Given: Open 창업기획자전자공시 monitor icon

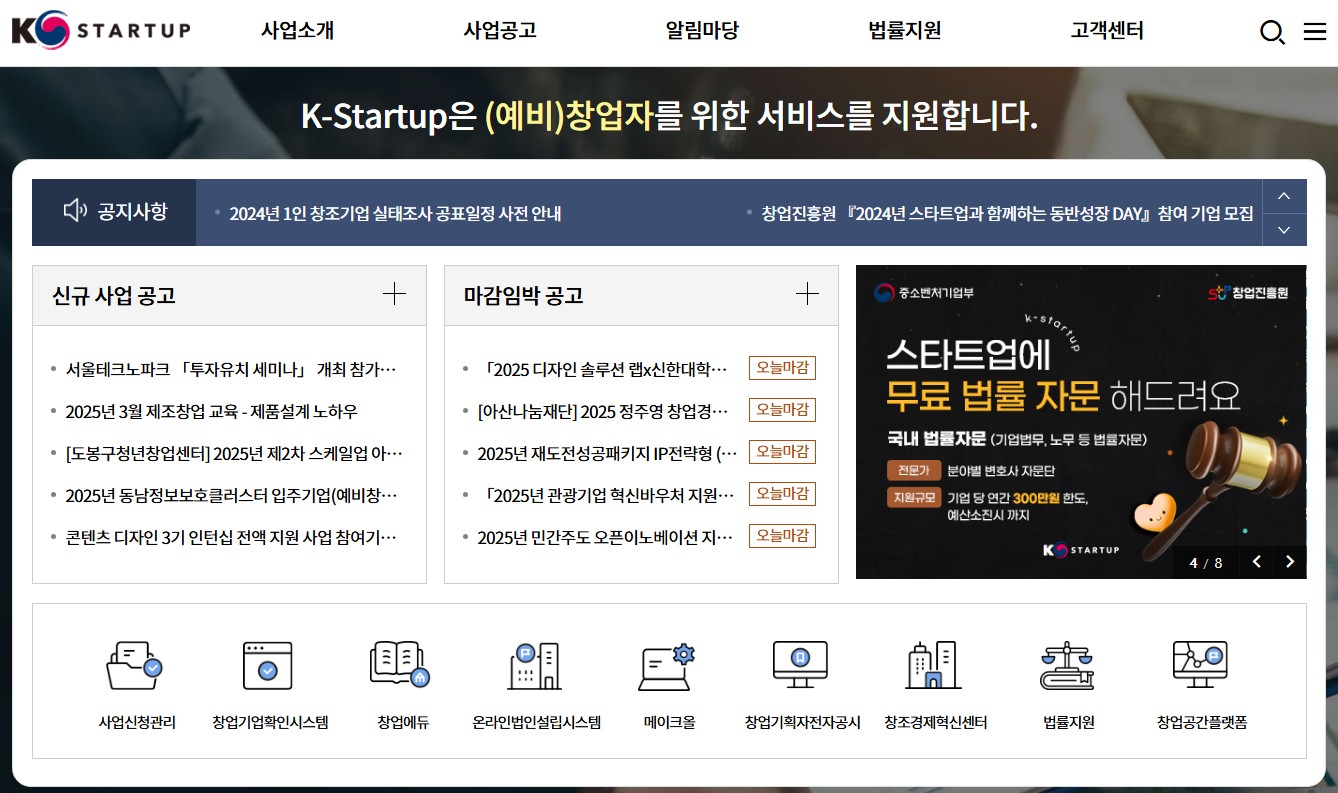Looking at the screenshot, I should 800,666.
